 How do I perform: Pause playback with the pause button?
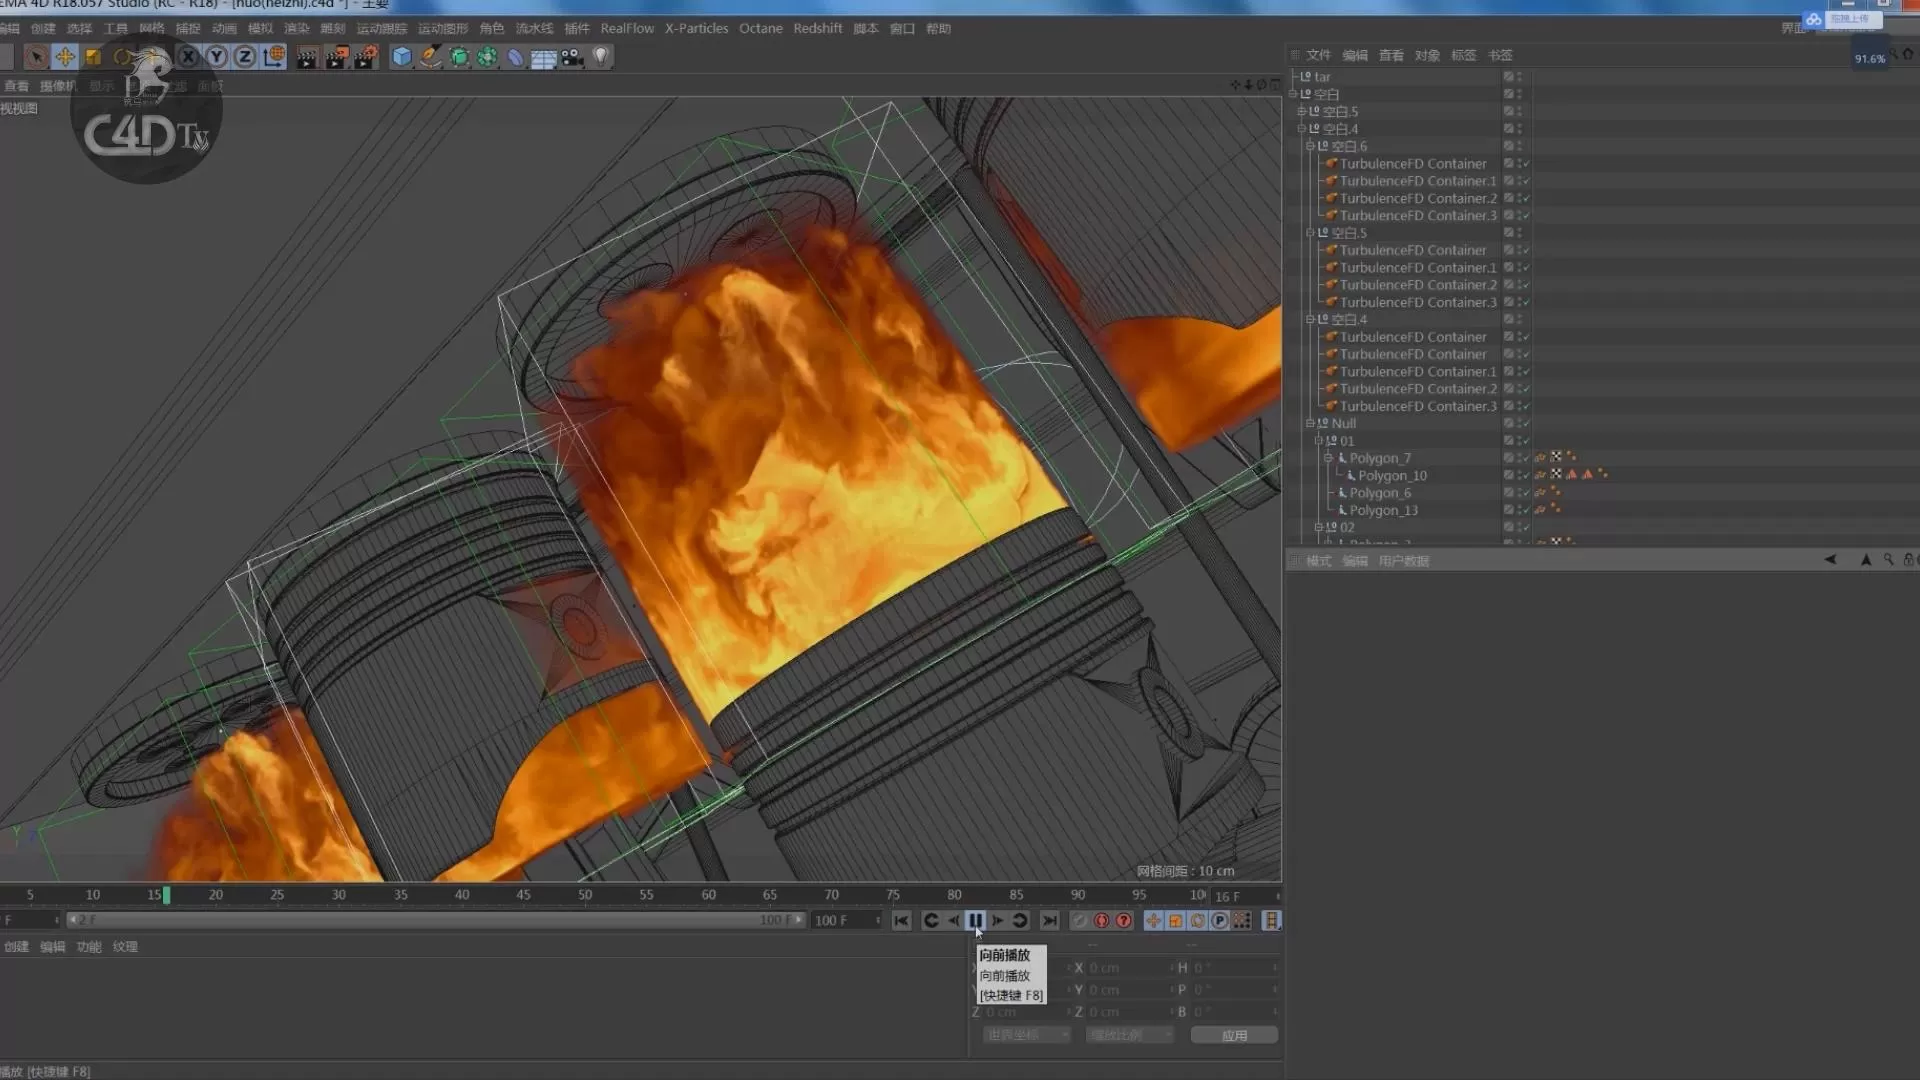click(x=975, y=921)
